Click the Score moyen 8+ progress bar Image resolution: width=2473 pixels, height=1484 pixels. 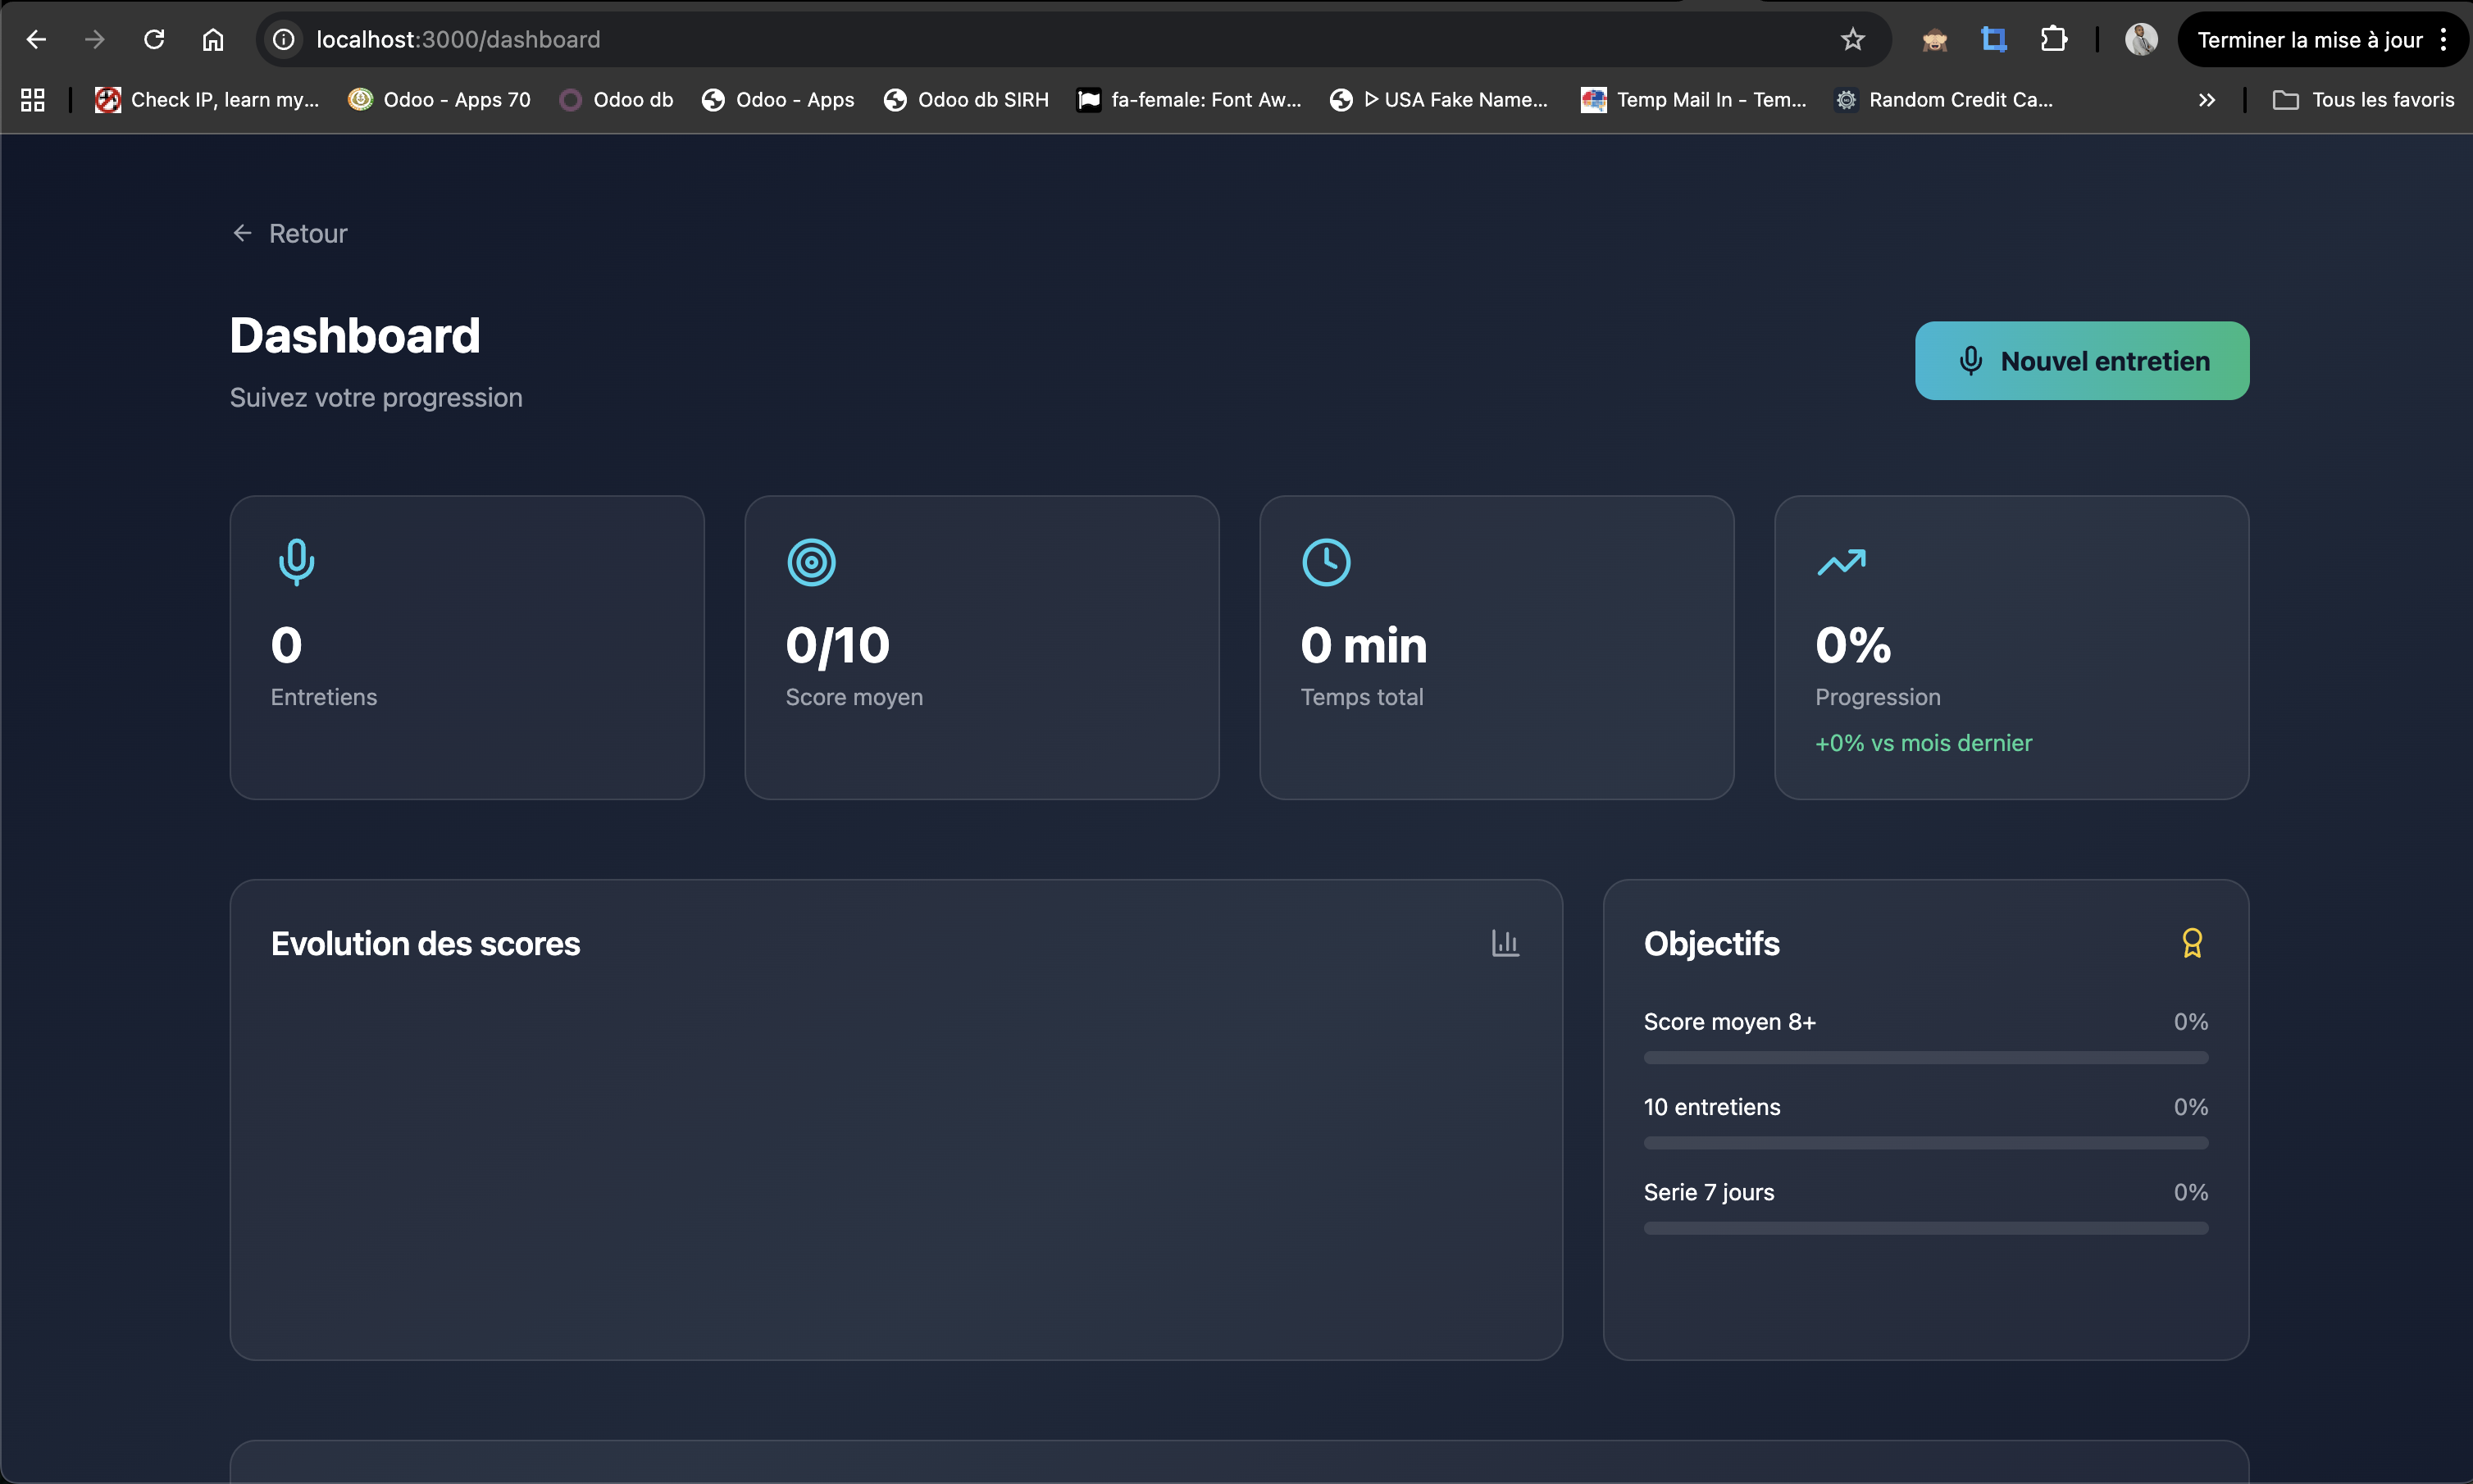pyautogui.click(x=1925, y=1058)
